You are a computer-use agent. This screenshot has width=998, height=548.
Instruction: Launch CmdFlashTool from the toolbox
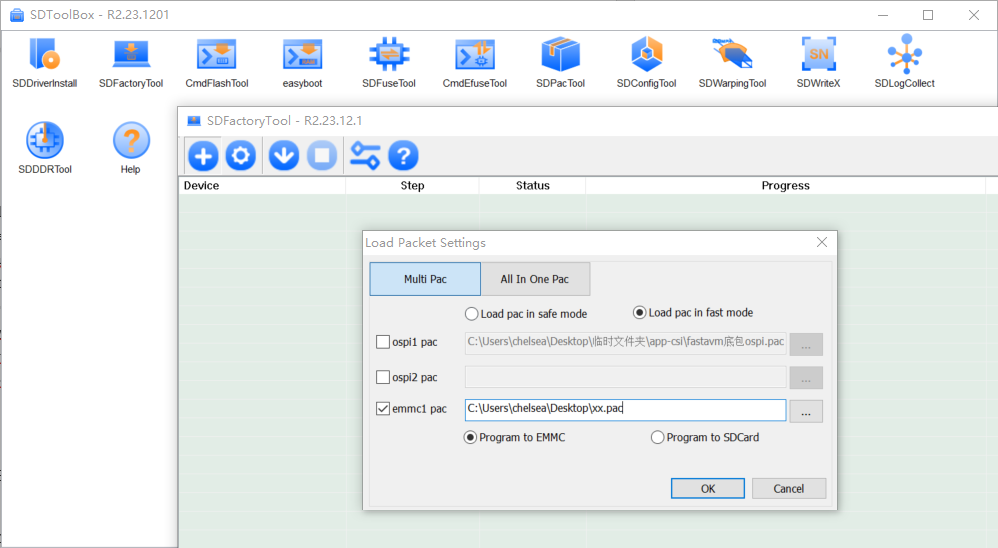[x=216, y=56]
